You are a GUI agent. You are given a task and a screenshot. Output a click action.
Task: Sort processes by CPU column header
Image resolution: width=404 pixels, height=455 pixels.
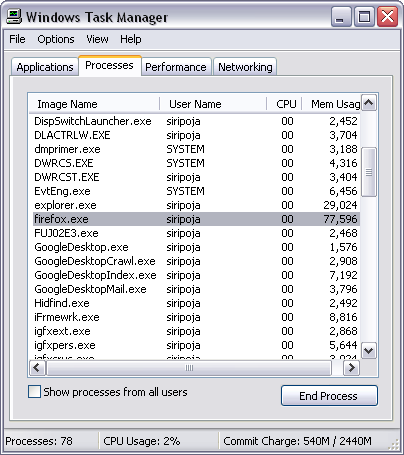(284, 104)
